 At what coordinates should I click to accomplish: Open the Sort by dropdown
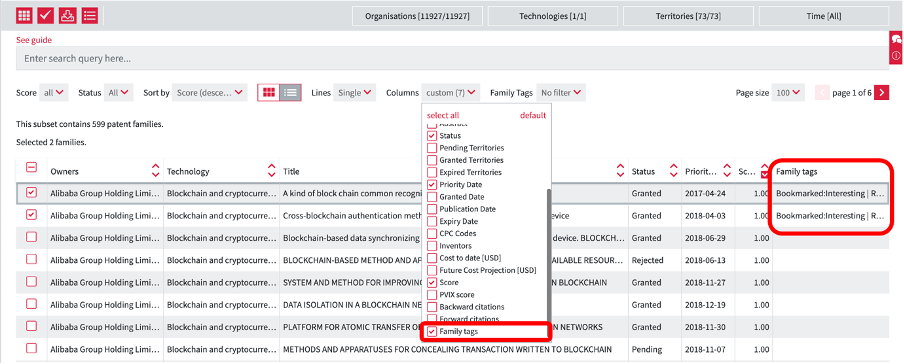210,92
